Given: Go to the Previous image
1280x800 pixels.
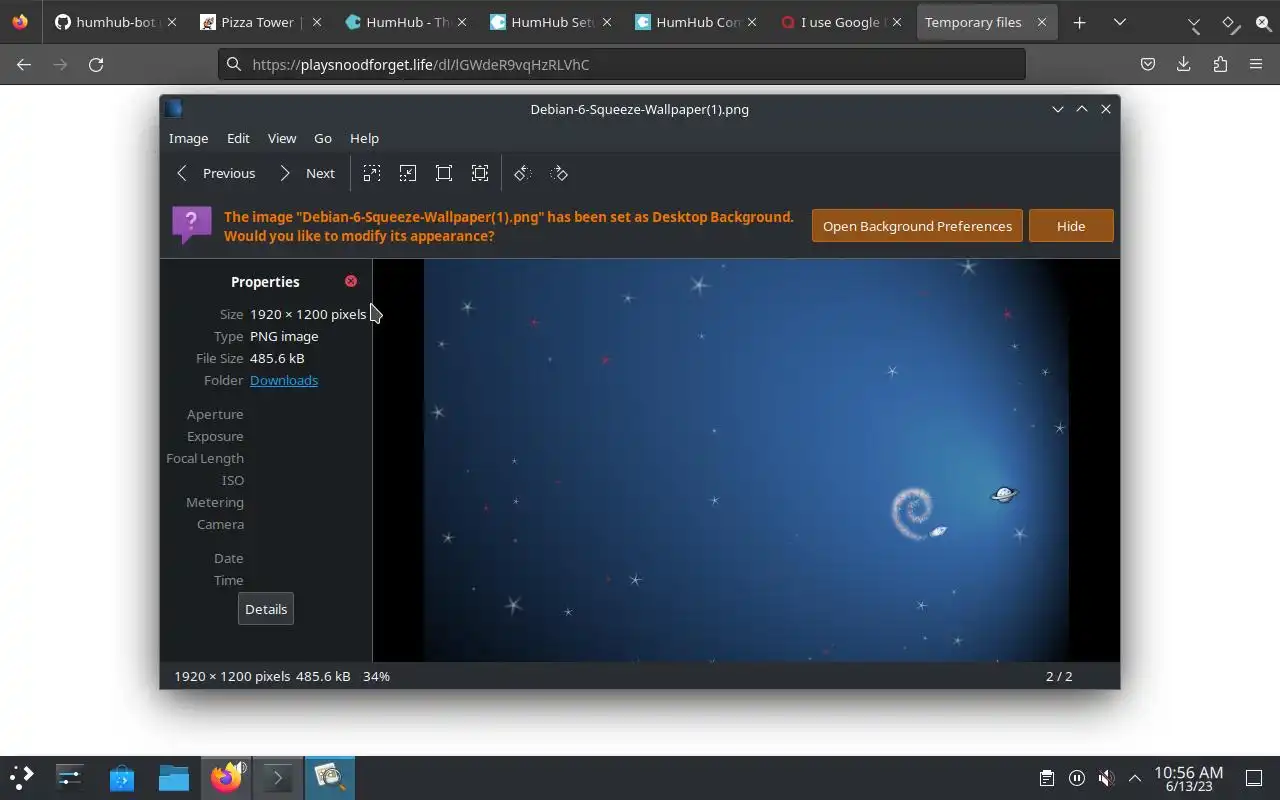Looking at the screenshot, I should [x=216, y=173].
